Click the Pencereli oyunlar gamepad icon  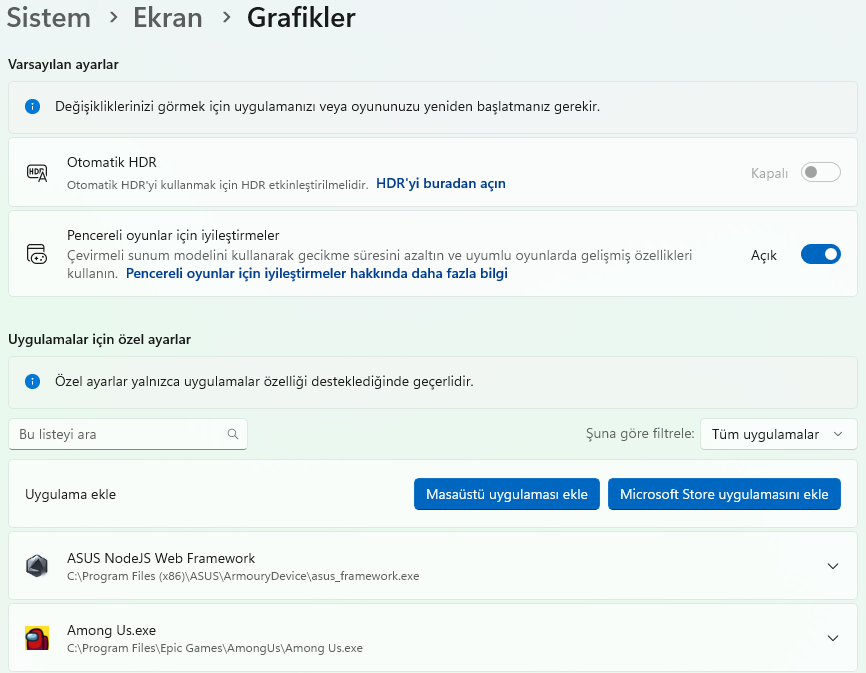coord(37,254)
